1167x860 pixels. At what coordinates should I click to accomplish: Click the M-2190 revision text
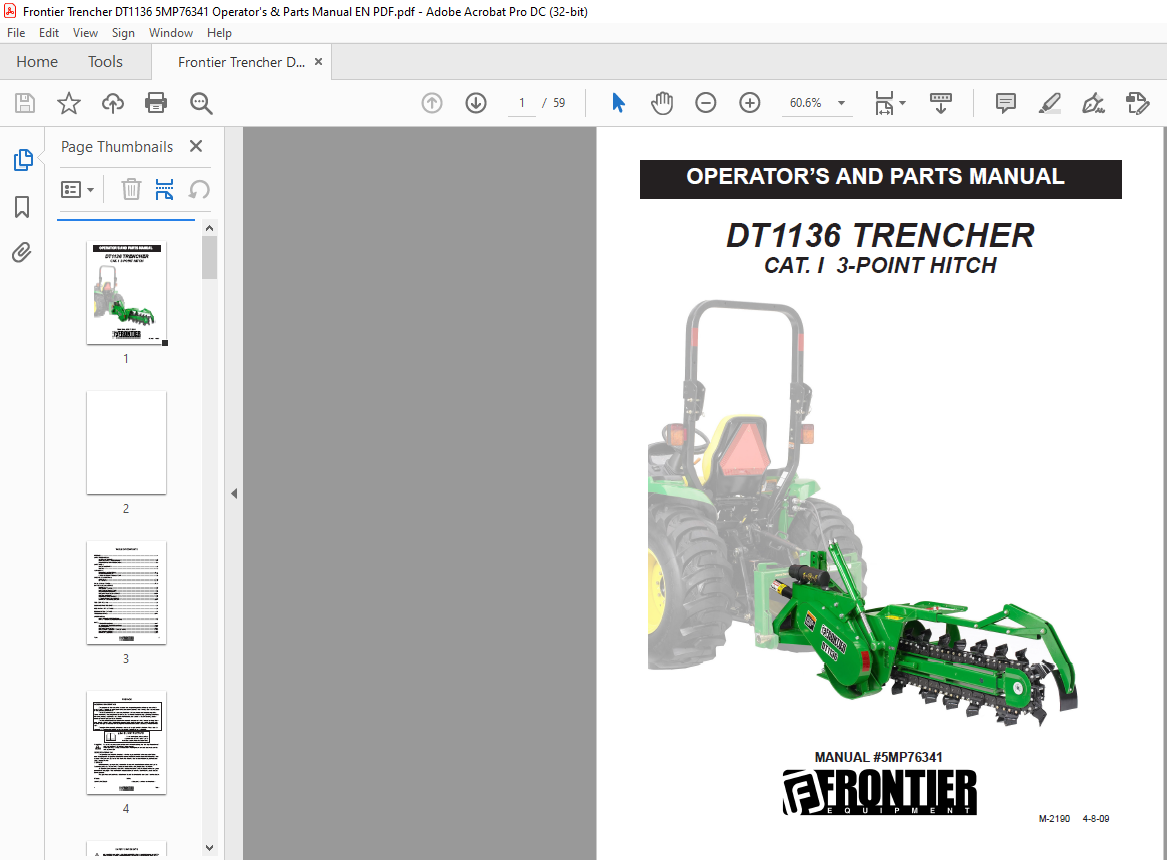pos(1054,818)
